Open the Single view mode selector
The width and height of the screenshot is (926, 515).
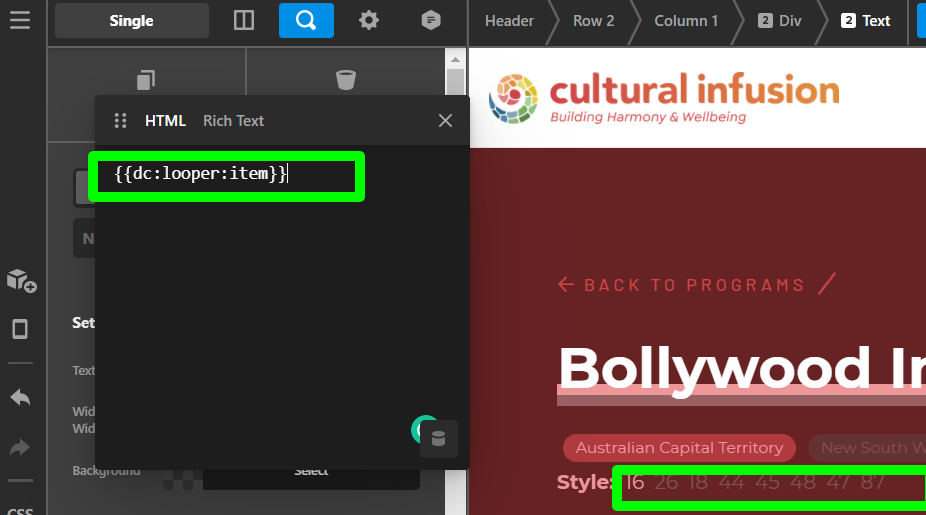coord(132,20)
